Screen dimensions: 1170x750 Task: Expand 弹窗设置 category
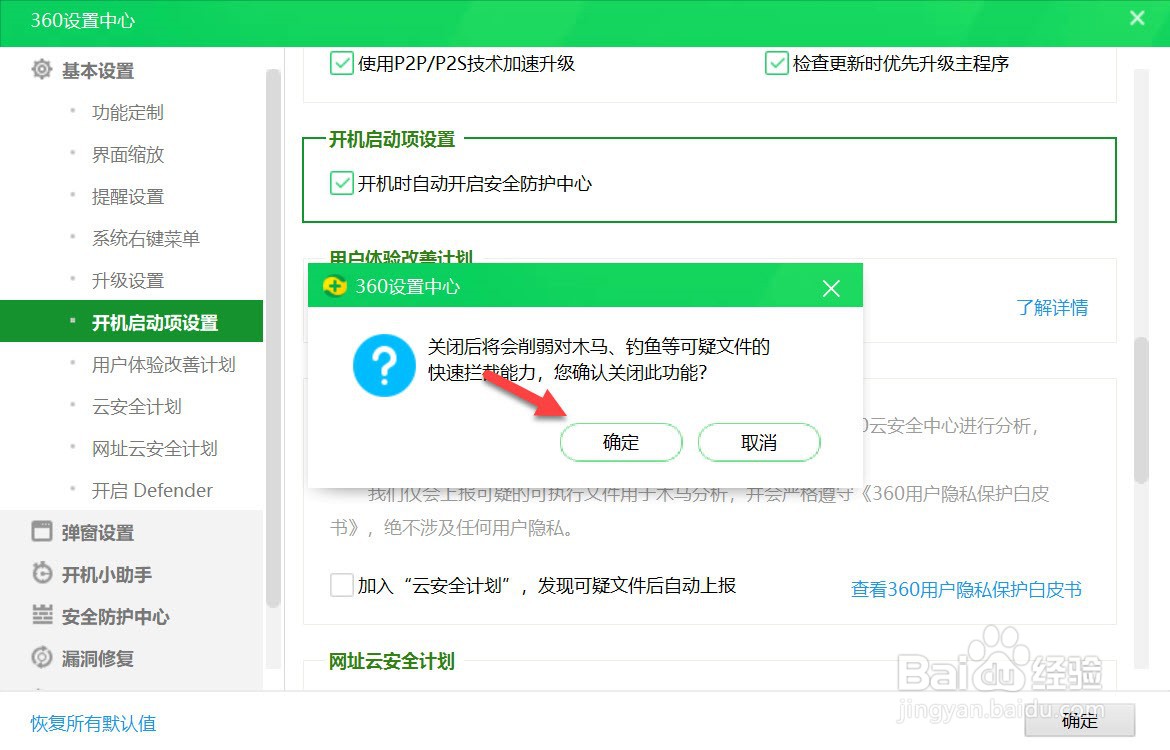click(98, 533)
